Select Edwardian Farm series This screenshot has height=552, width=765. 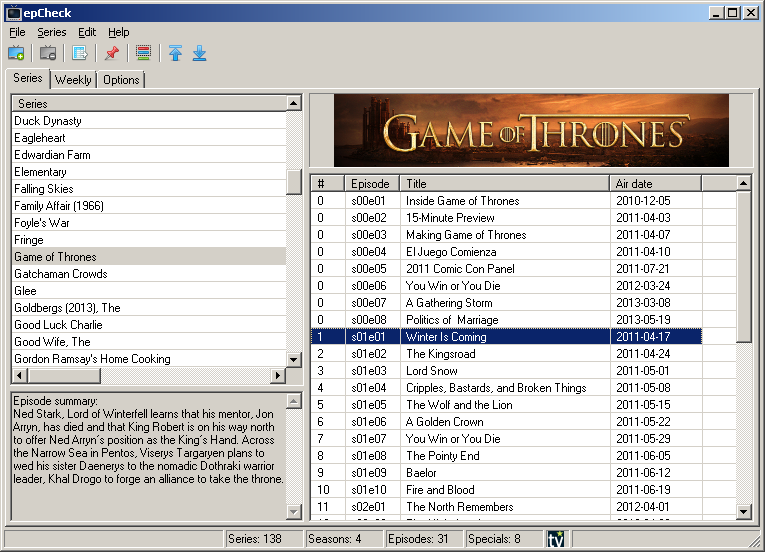click(x=149, y=155)
